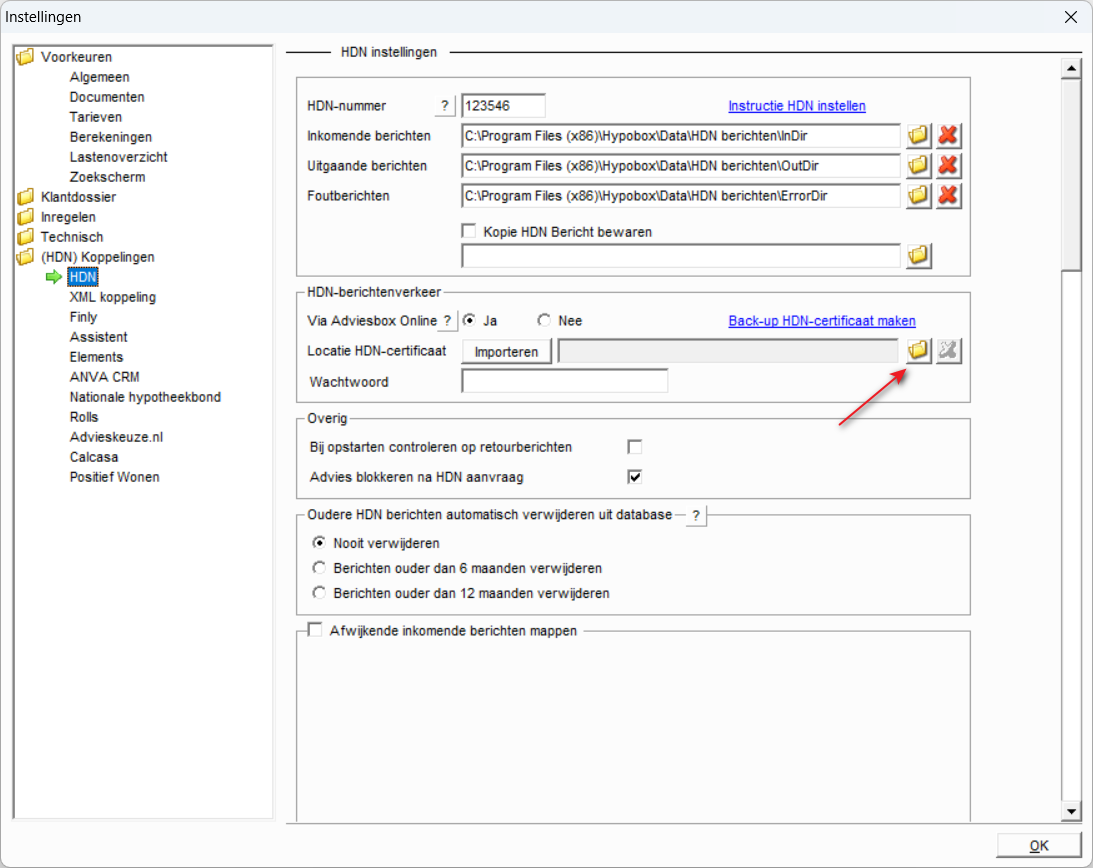
Task: Click the green arrow next to HDN
Action: click(54, 277)
